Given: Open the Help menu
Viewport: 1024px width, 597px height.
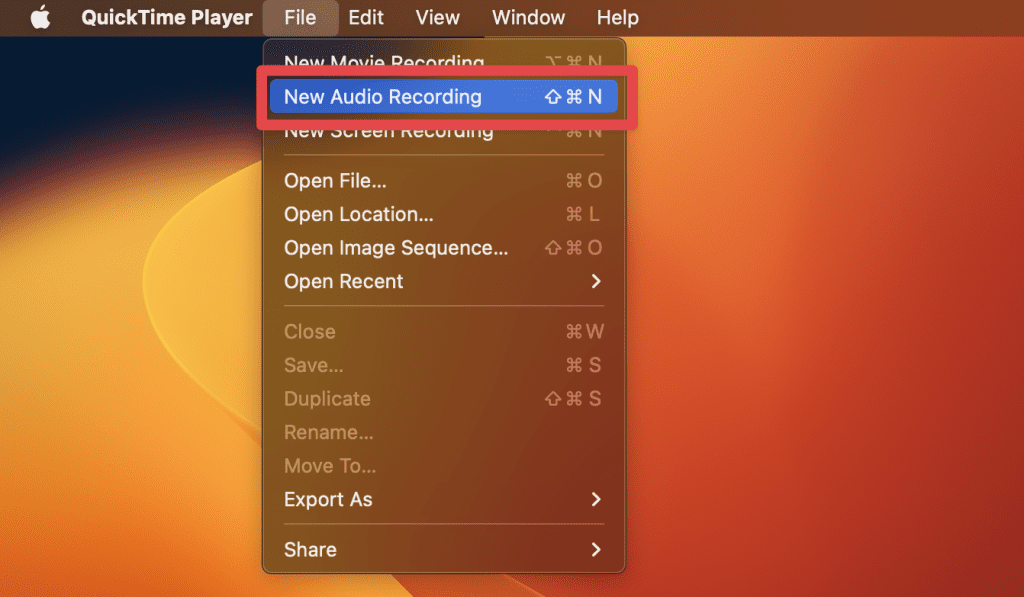Looking at the screenshot, I should pos(617,18).
